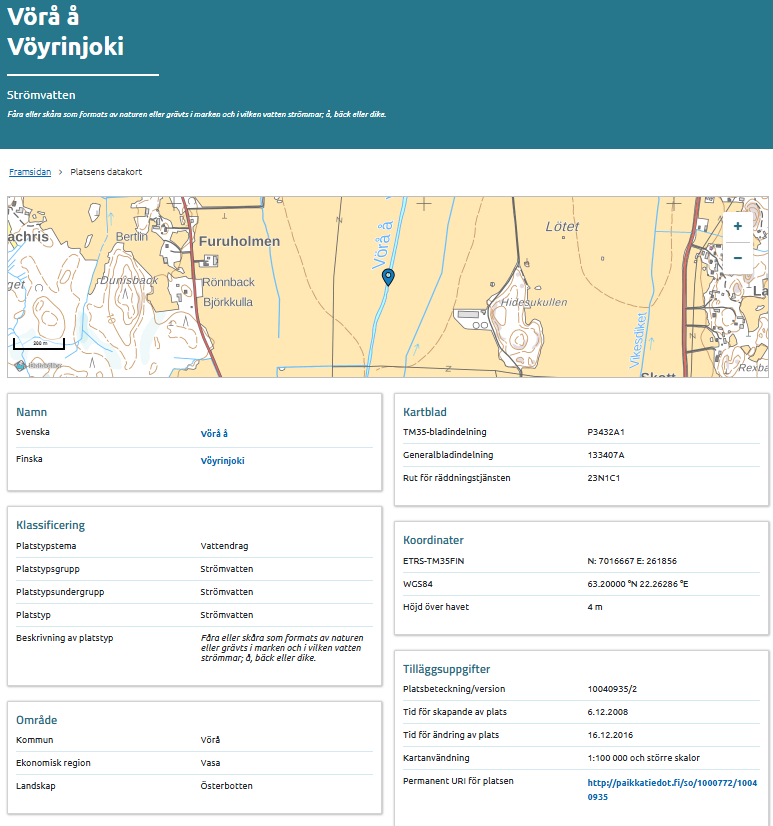Click the WGS84 coordinate value
This screenshot has width=773, height=826.
[640, 584]
